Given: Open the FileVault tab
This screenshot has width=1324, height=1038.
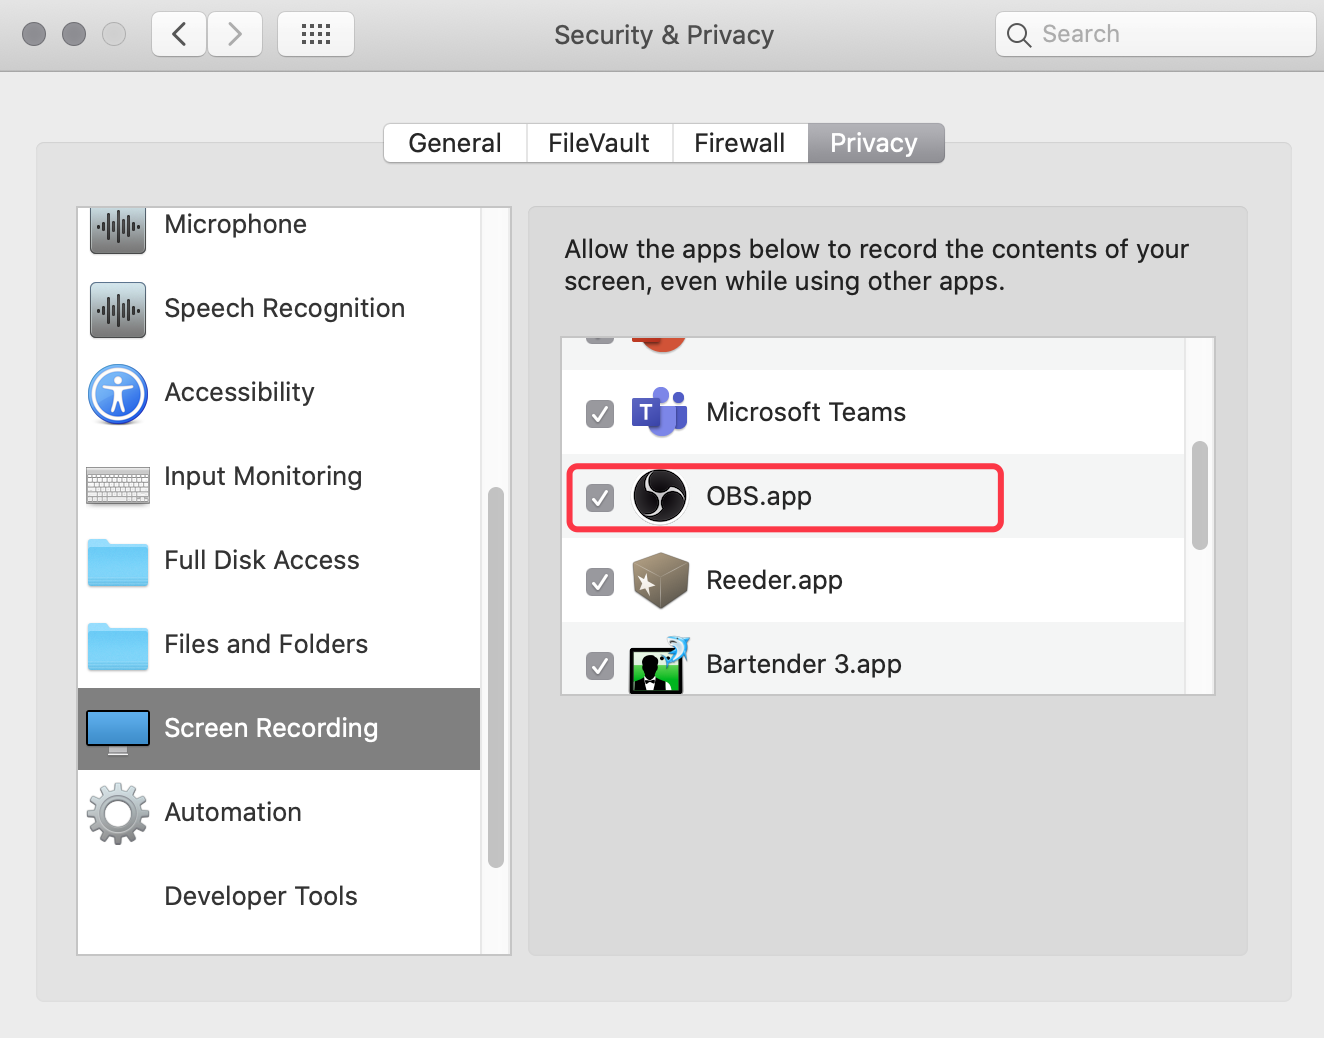Looking at the screenshot, I should (599, 143).
